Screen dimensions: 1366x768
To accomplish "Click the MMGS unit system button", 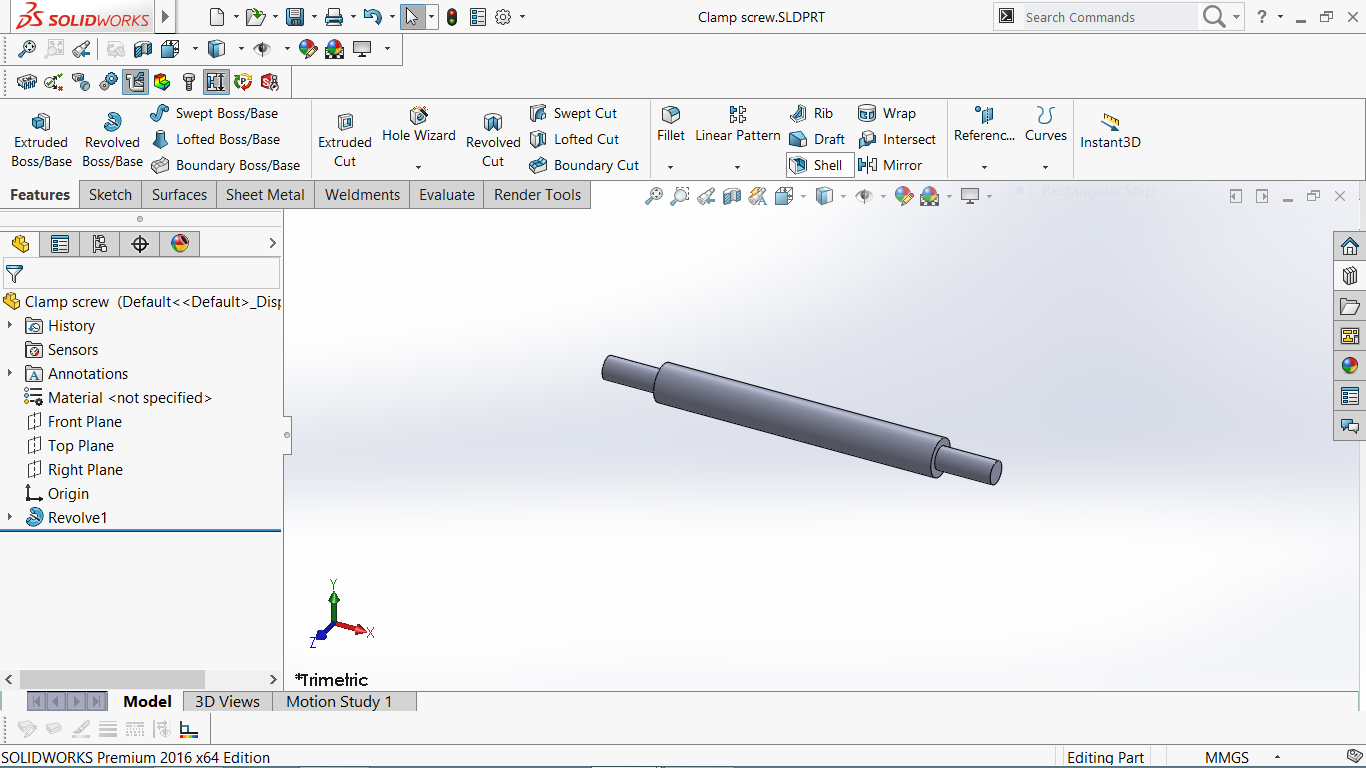I will tap(1226, 757).
